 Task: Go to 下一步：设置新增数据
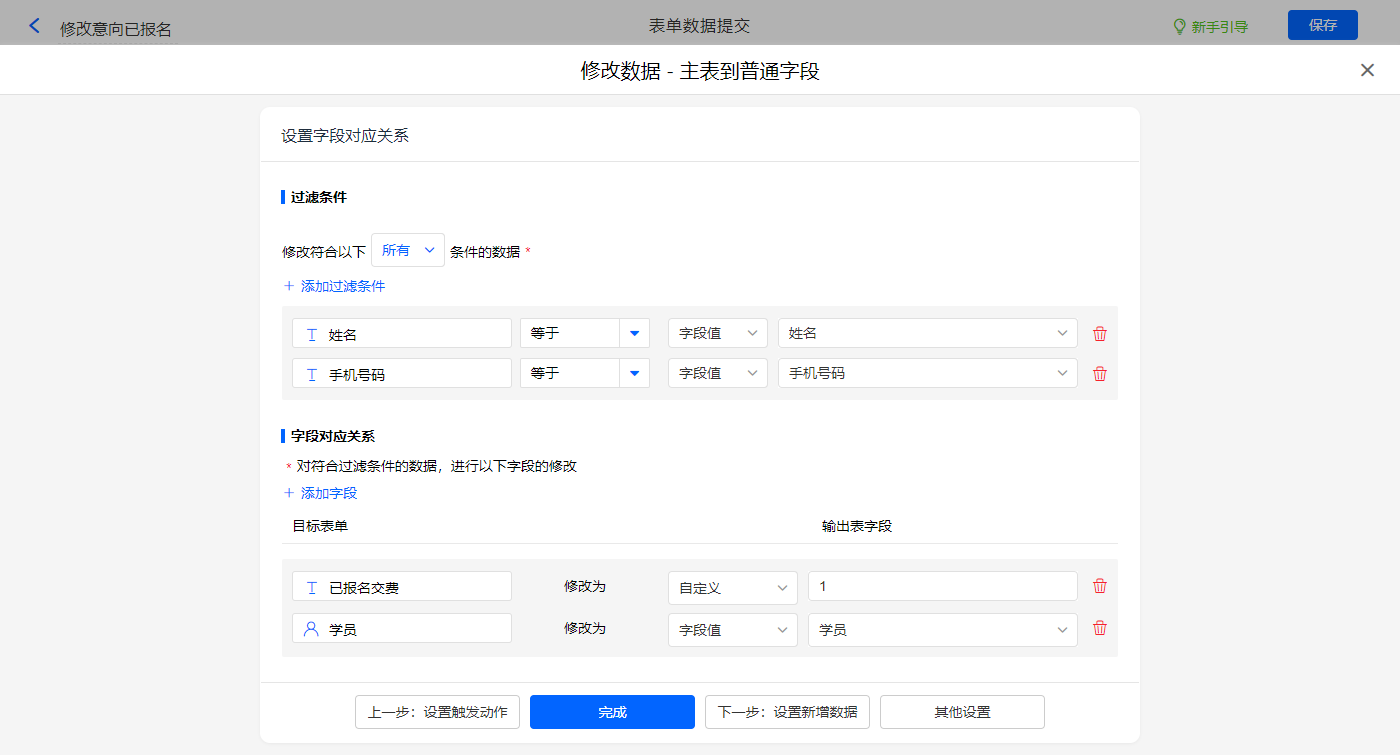[x=787, y=712]
